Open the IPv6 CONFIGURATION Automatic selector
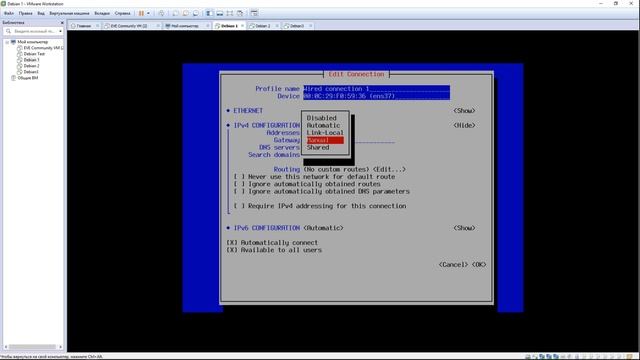The image size is (640, 360). pos(323,228)
